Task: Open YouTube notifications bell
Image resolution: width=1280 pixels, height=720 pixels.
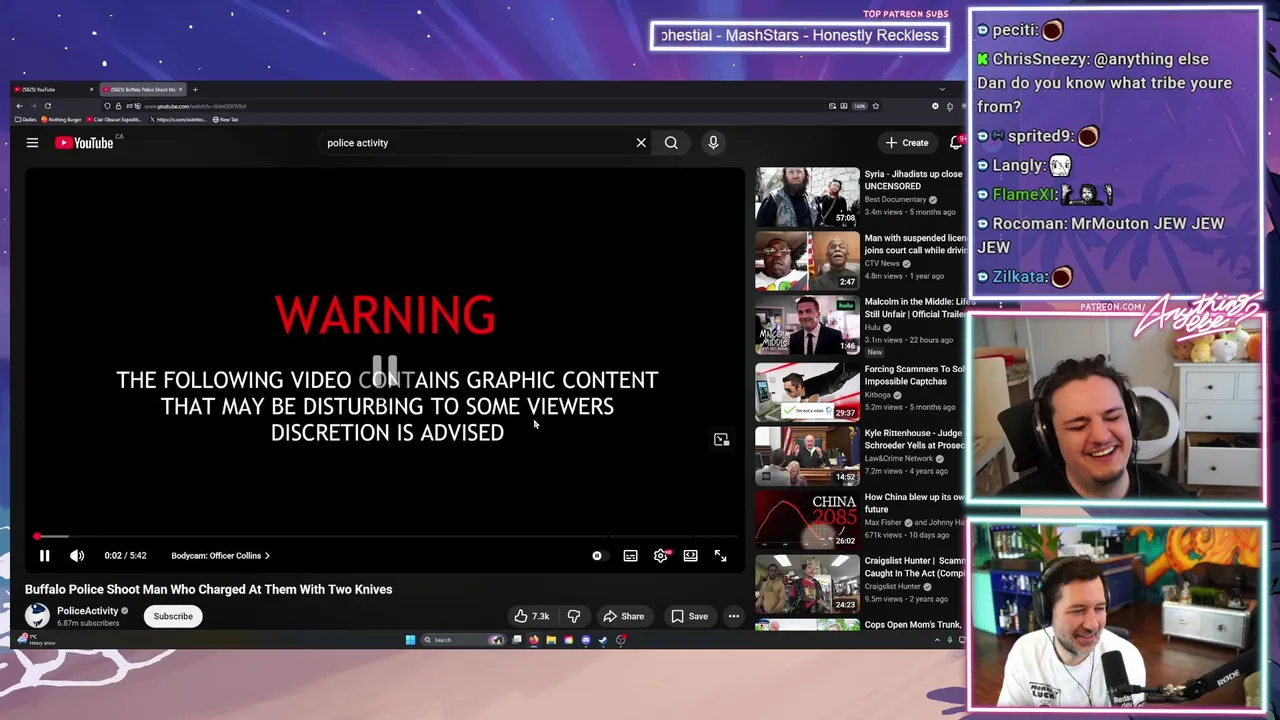Action: click(x=956, y=143)
